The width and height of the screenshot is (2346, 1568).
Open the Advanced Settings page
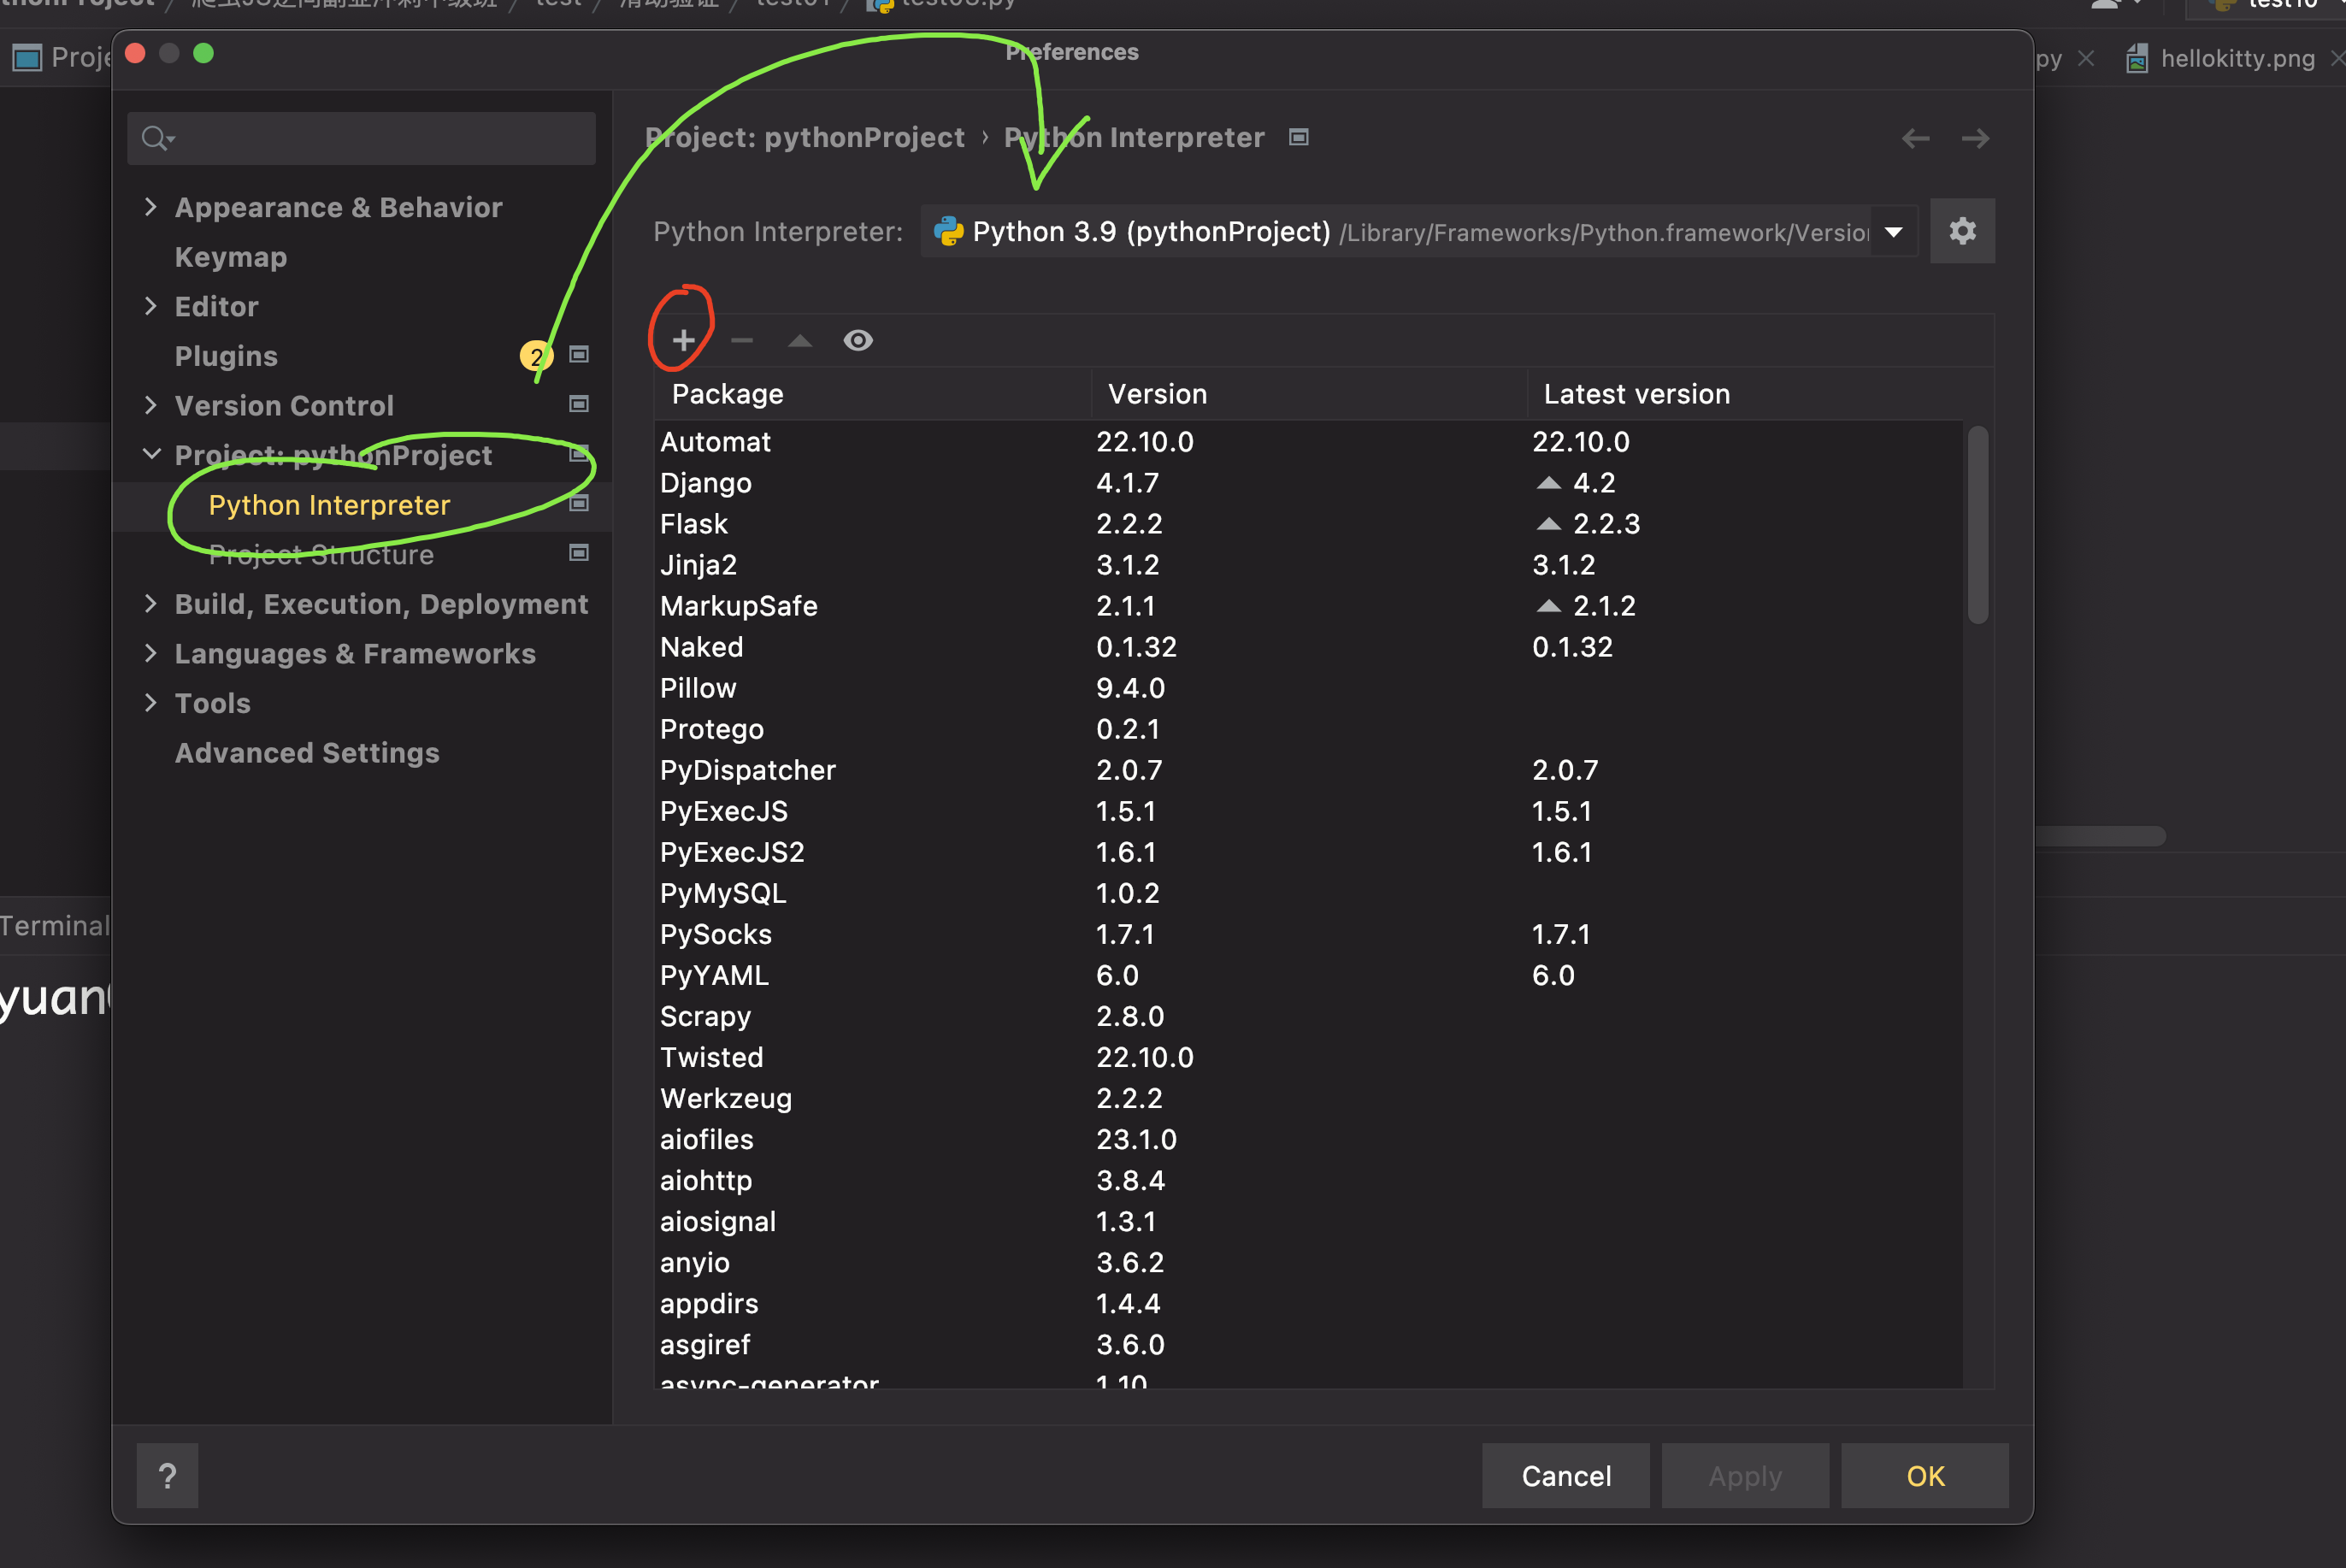click(x=307, y=753)
